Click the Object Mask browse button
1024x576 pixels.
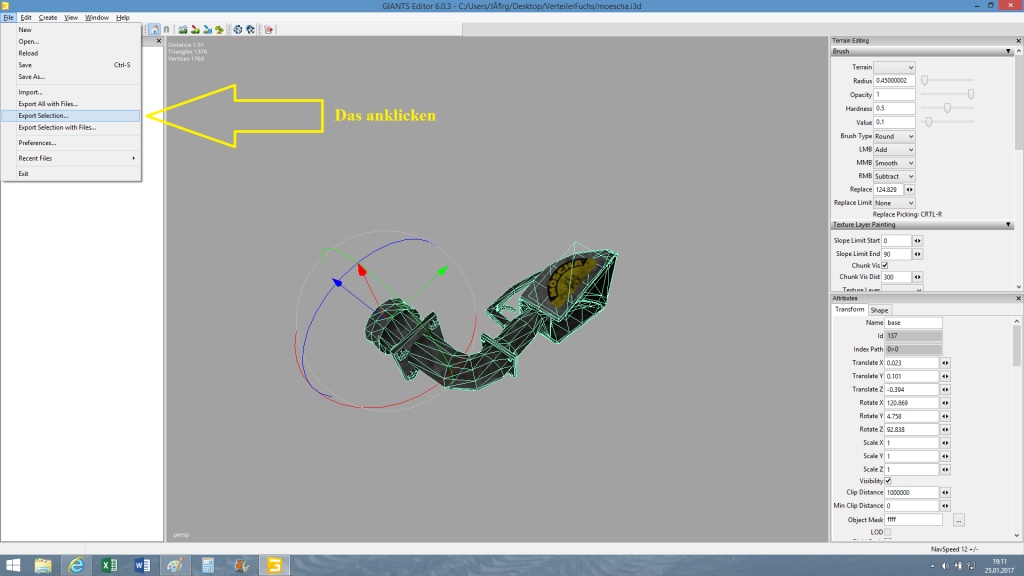pos(959,520)
